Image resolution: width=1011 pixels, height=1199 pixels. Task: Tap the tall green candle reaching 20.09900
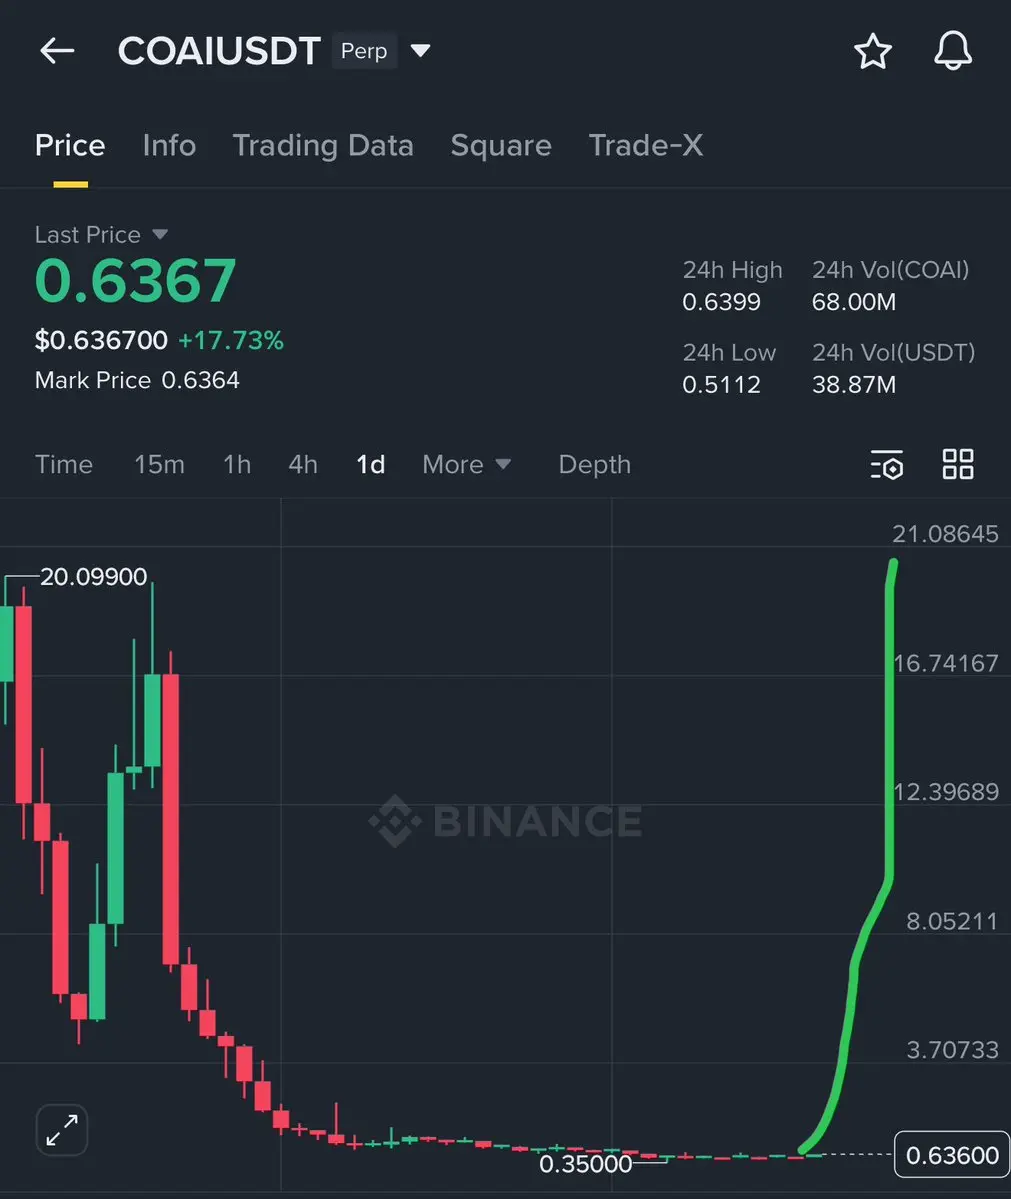click(6, 644)
